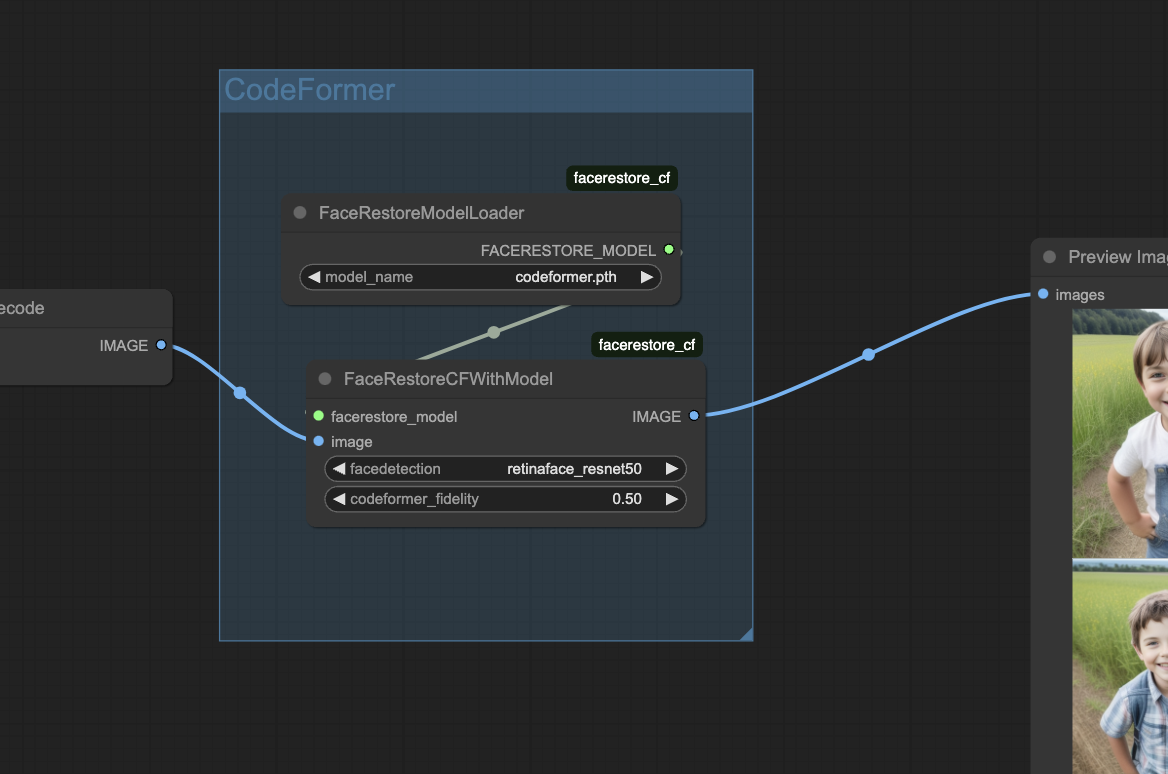Increase codeformer_fidelity using its right arrow
The width and height of the screenshot is (1168, 774).
671,499
